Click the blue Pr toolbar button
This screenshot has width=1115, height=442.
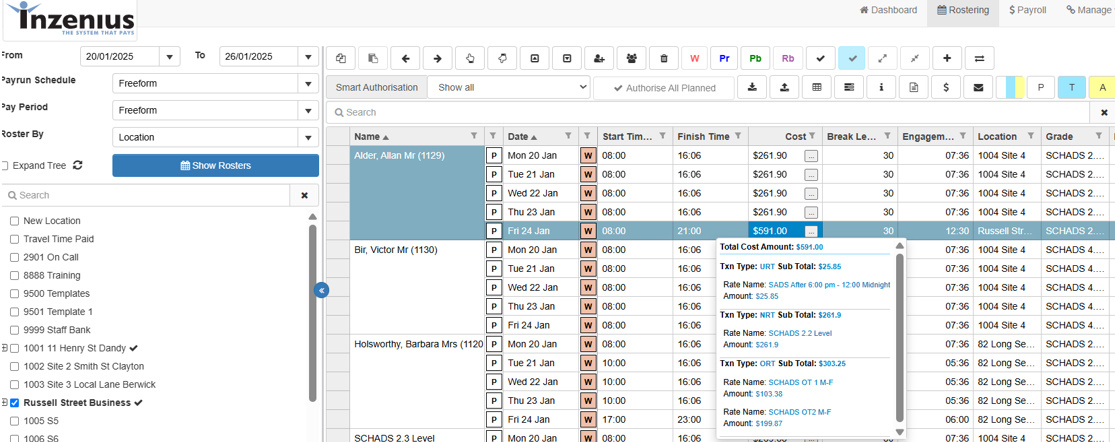(x=724, y=58)
